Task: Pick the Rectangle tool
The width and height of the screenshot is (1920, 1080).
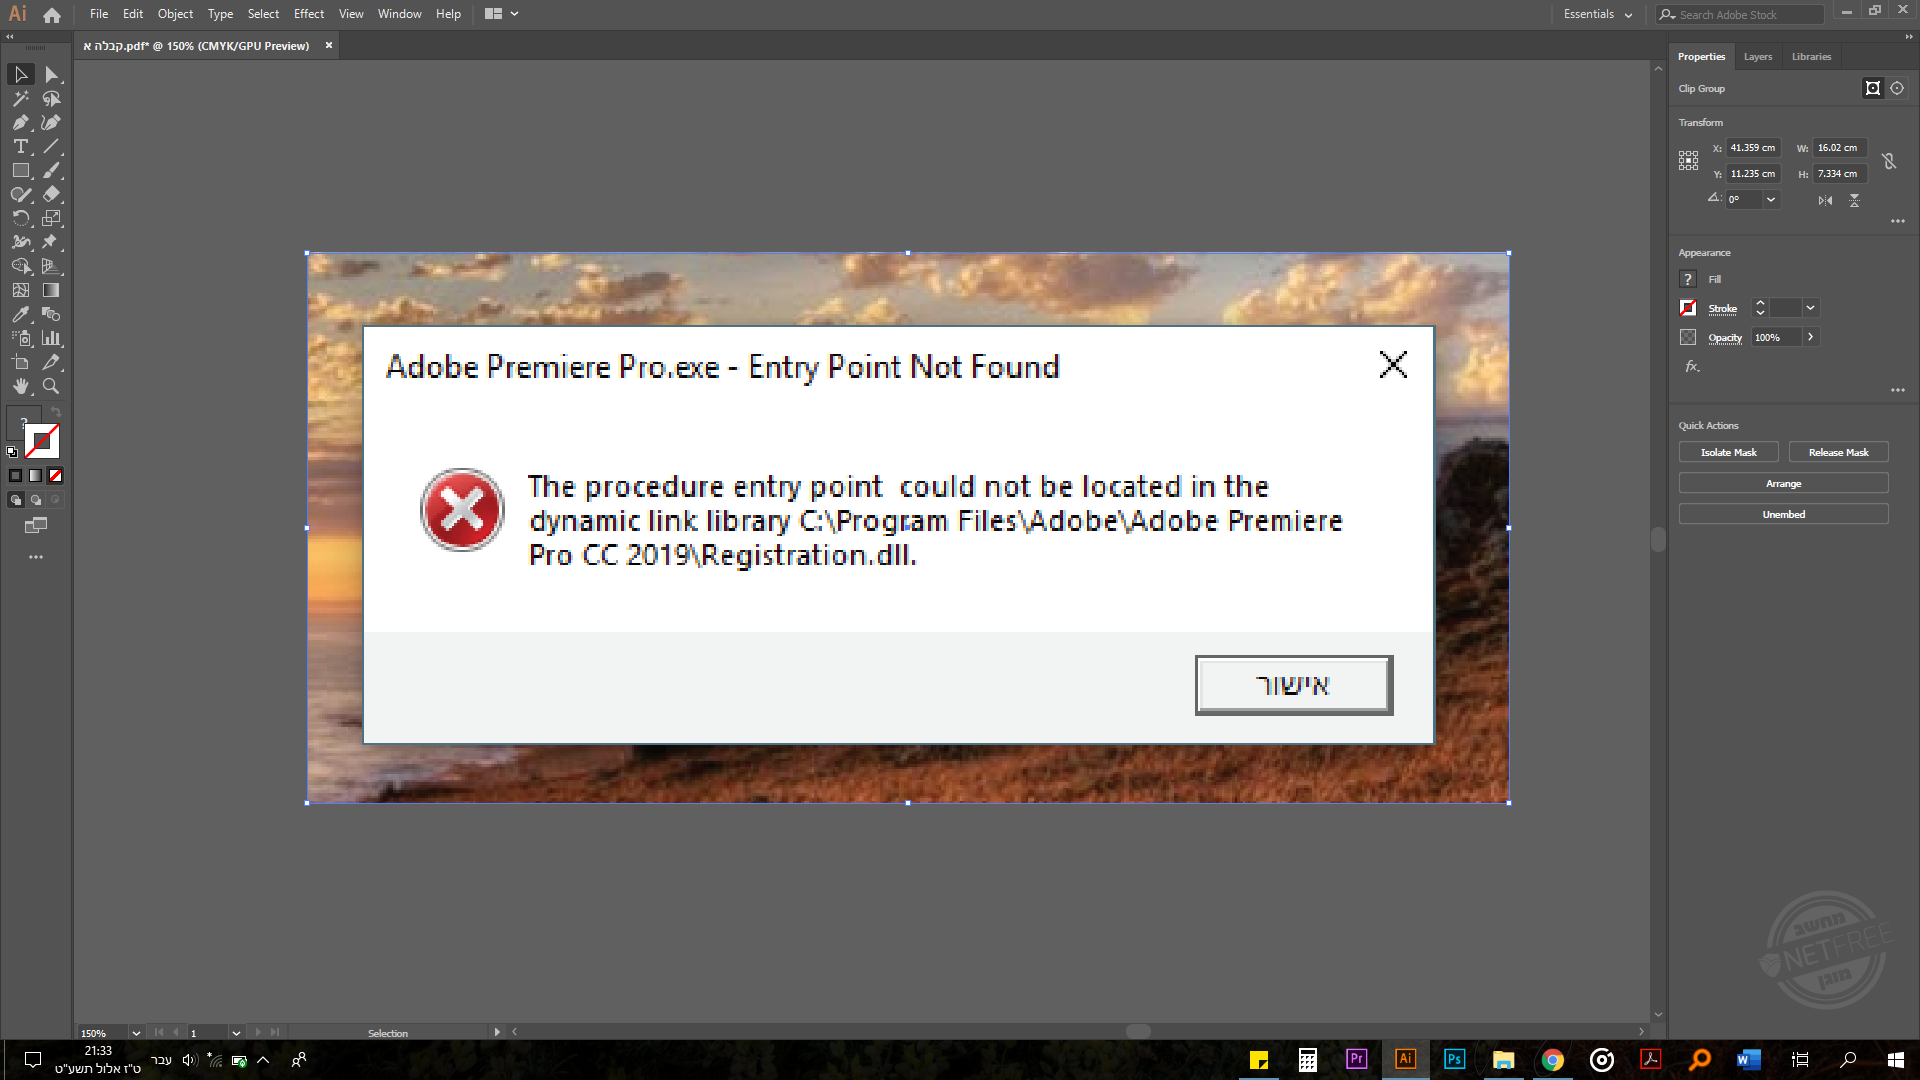Action: pos(20,171)
